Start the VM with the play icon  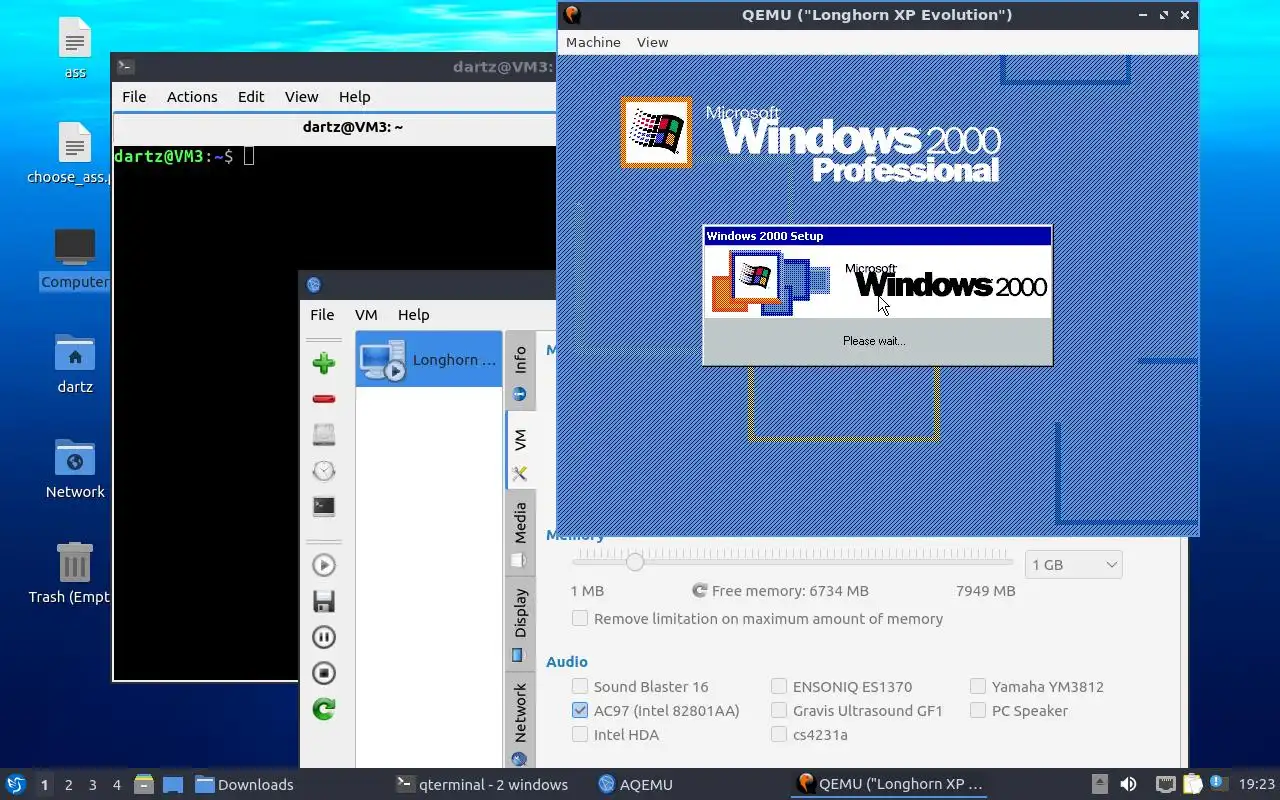coord(323,565)
